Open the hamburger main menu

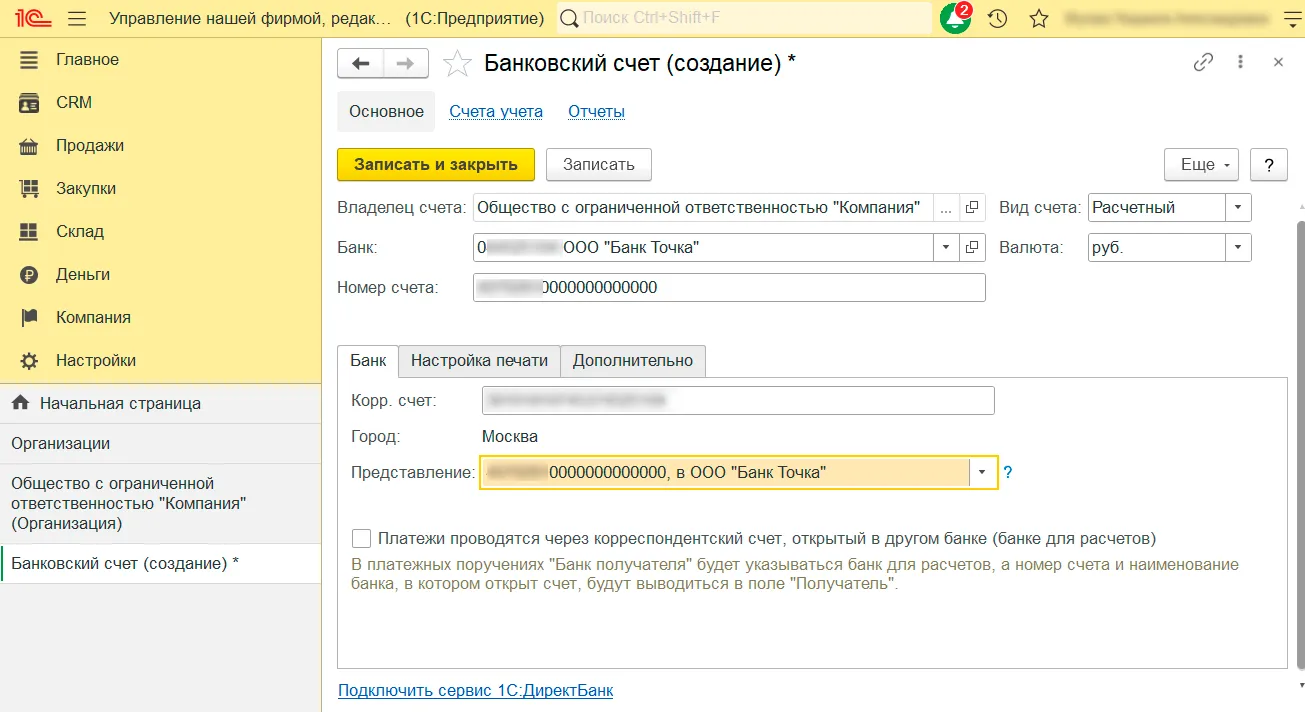tap(77, 18)
